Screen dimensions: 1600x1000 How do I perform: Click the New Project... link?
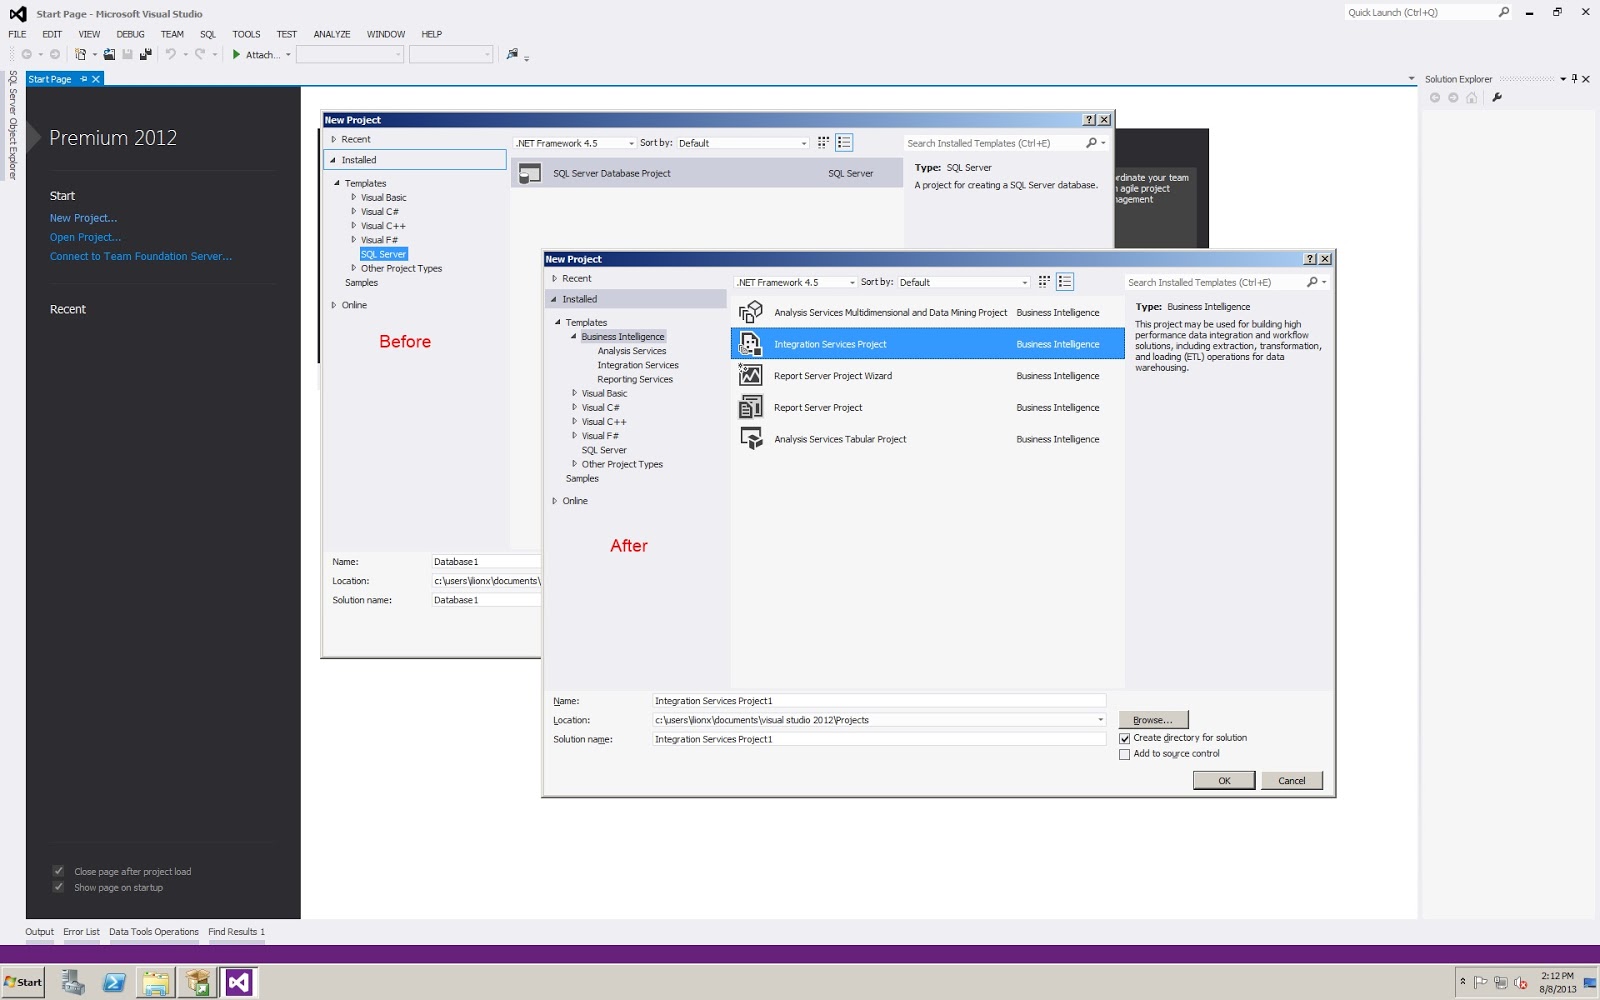pos(83,218)
